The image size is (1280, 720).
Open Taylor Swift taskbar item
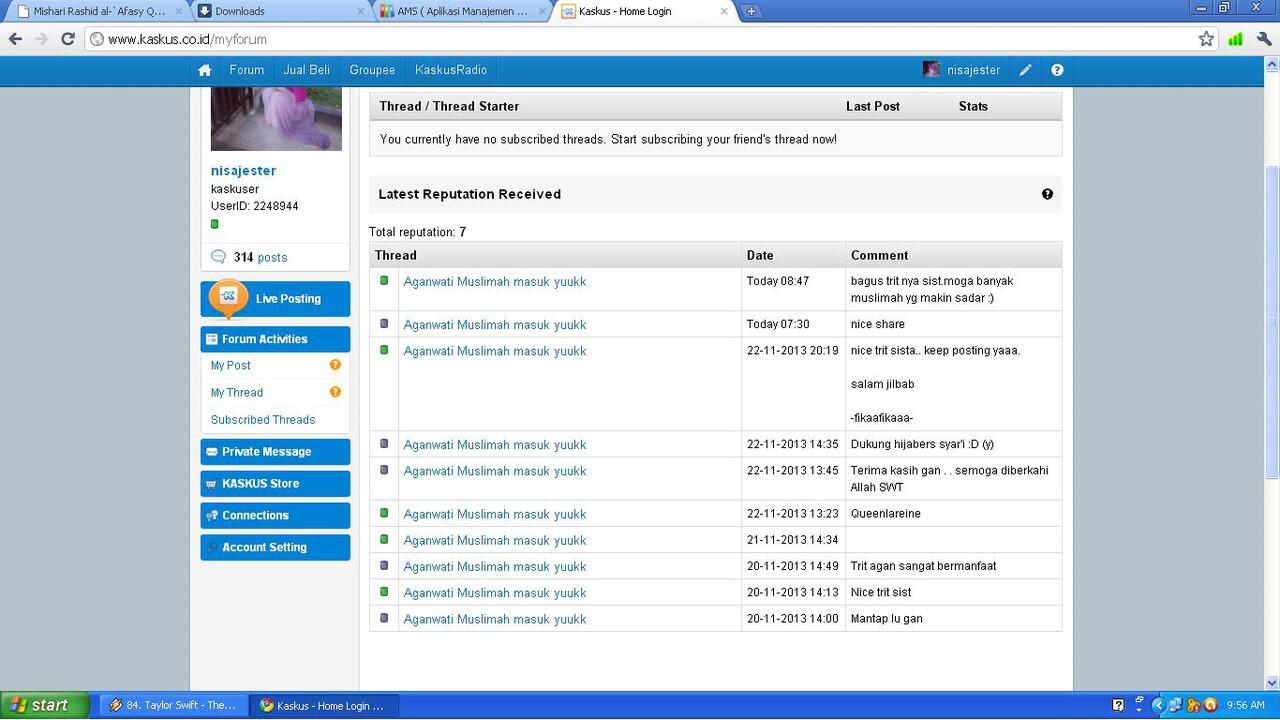coord(172,705)
